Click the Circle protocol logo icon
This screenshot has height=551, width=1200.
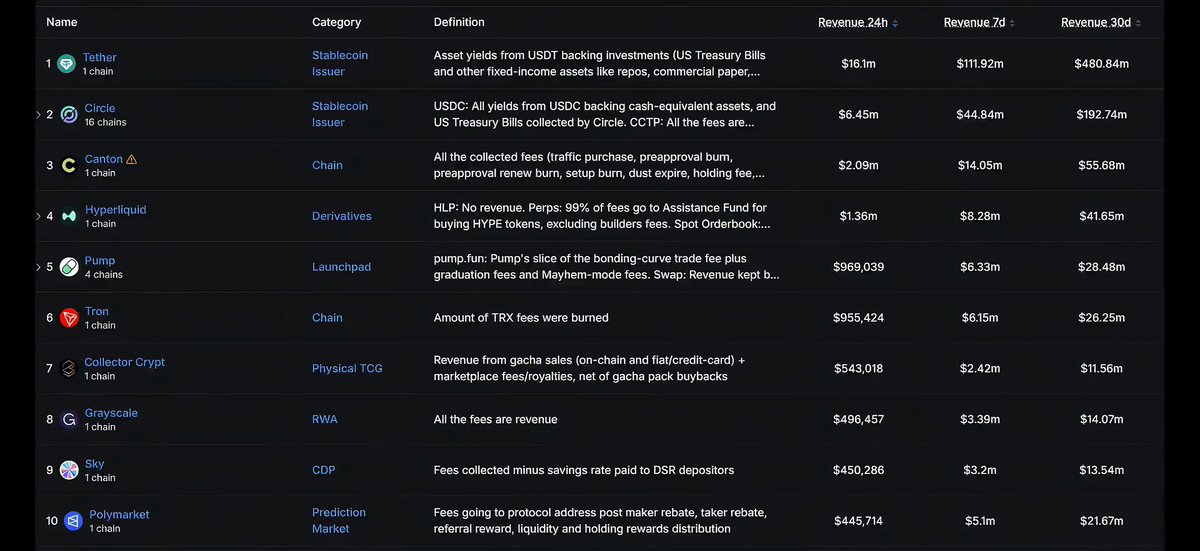tap(69, 115)
